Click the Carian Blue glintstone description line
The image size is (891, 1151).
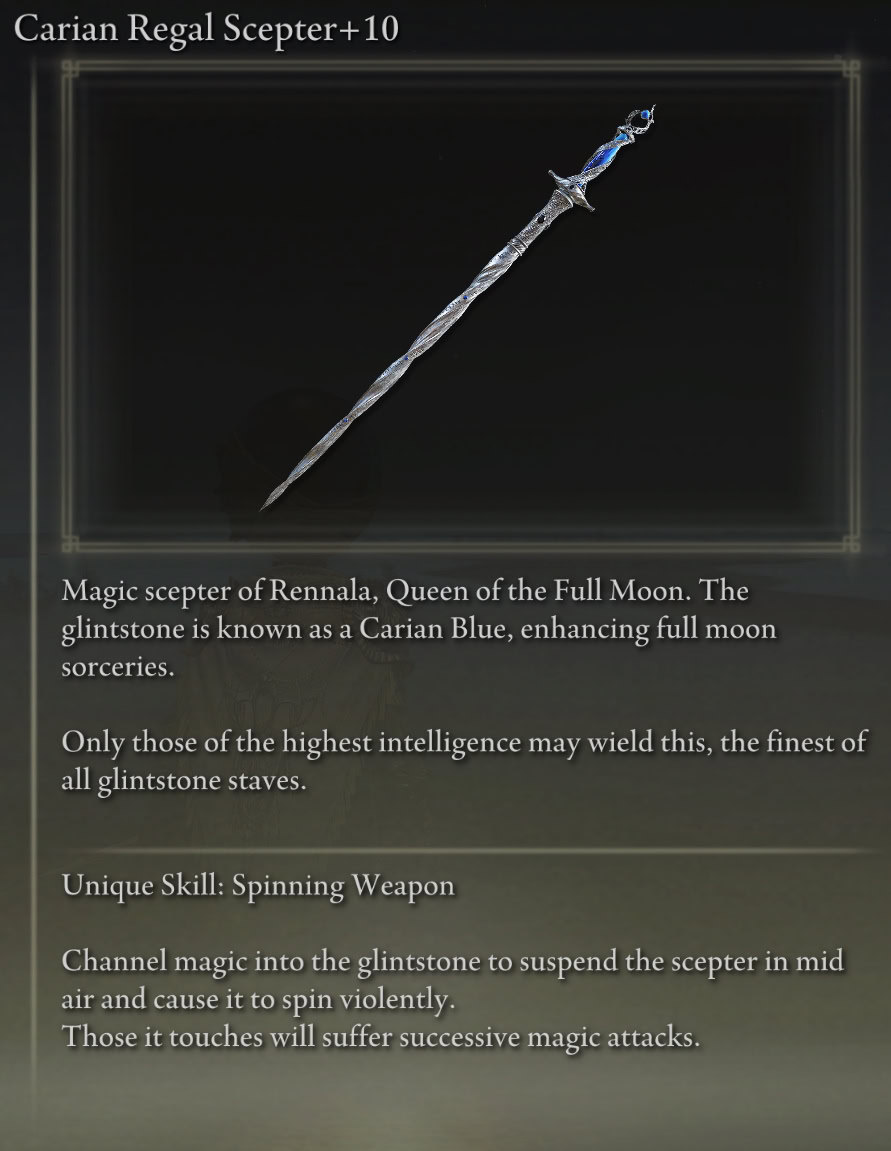(x=418, y=629)
